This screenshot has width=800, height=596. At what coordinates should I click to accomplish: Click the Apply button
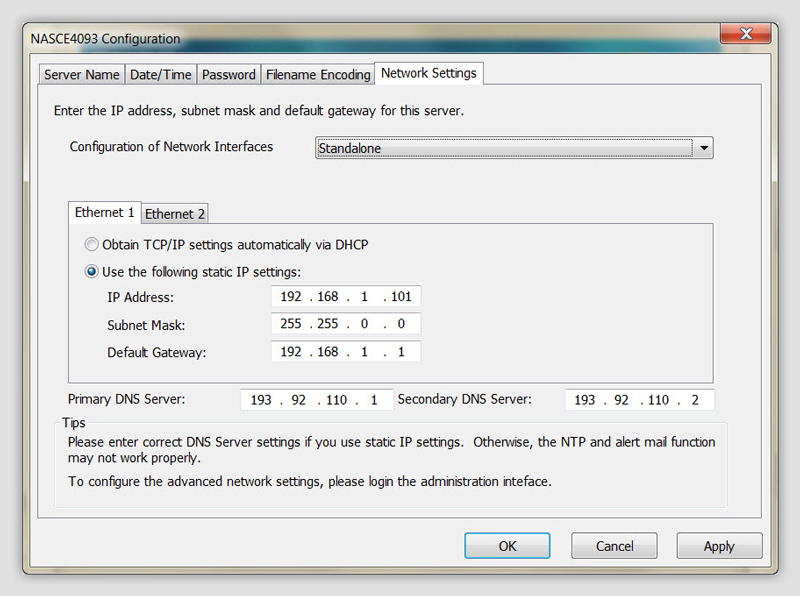[x=719, y=546]
